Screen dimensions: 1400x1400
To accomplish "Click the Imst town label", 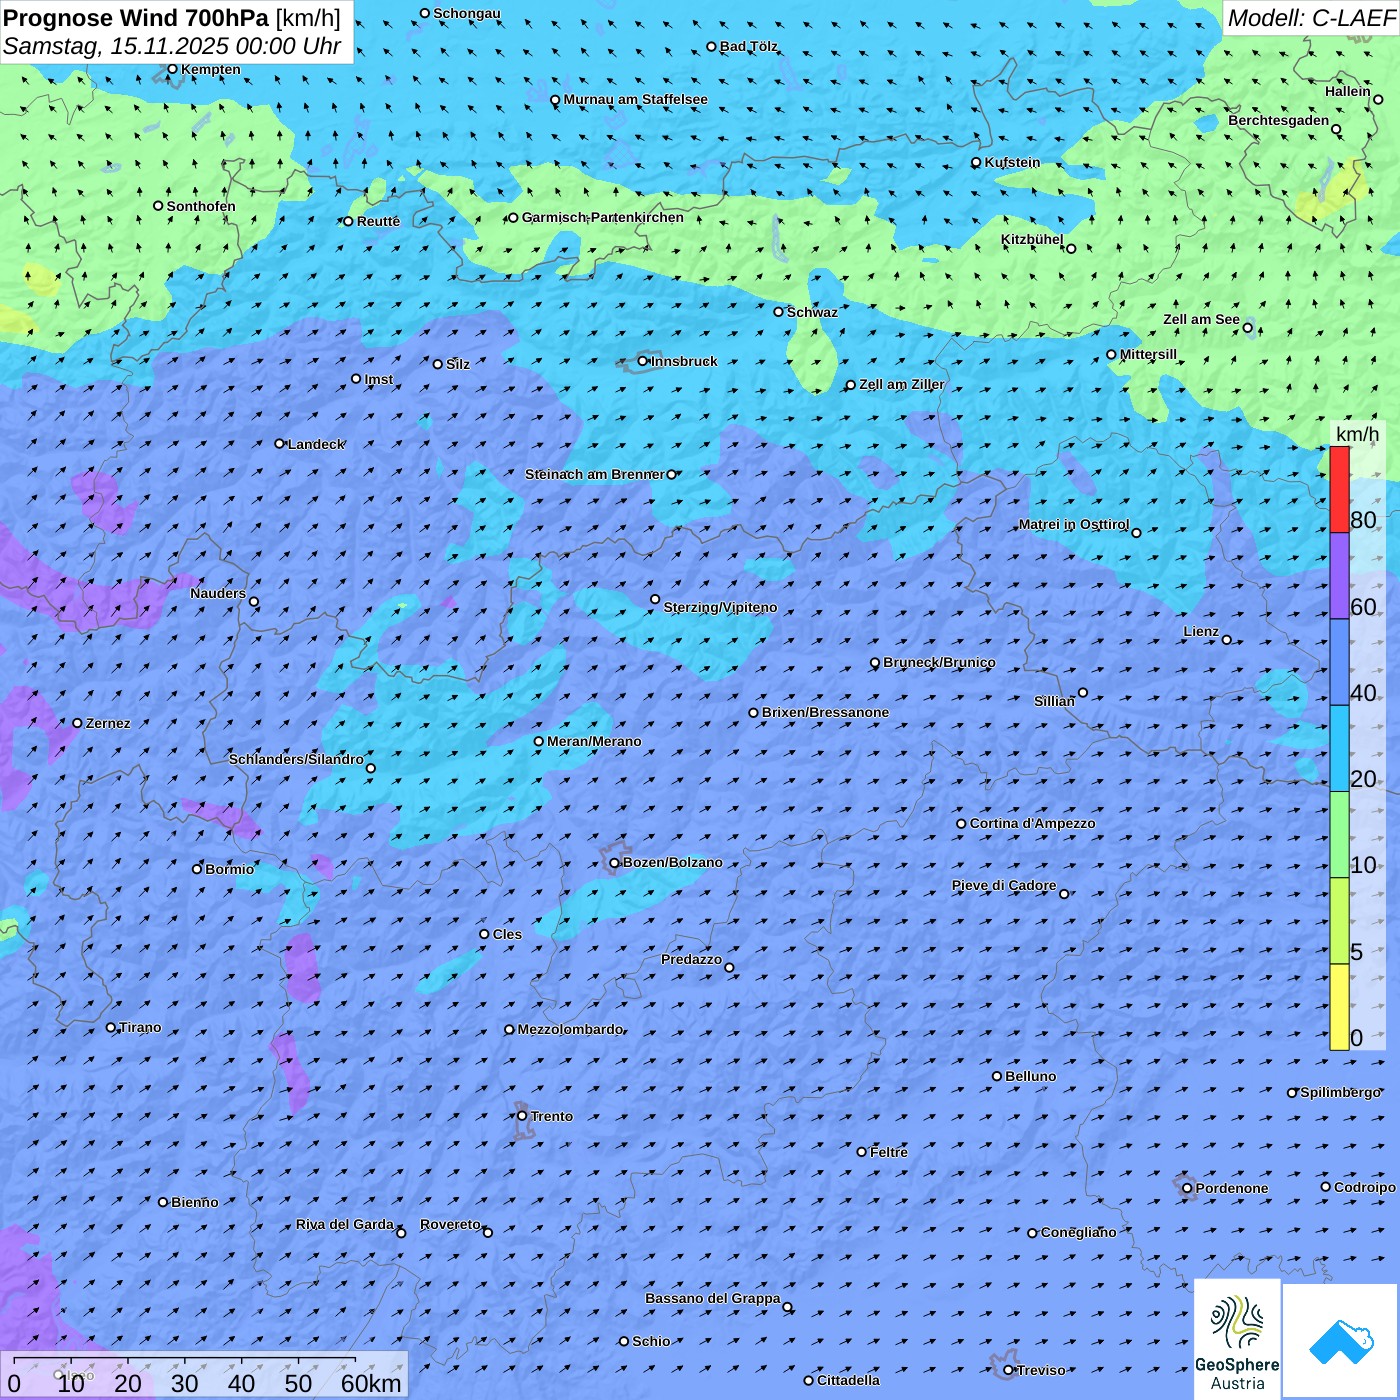I will 378,379.
